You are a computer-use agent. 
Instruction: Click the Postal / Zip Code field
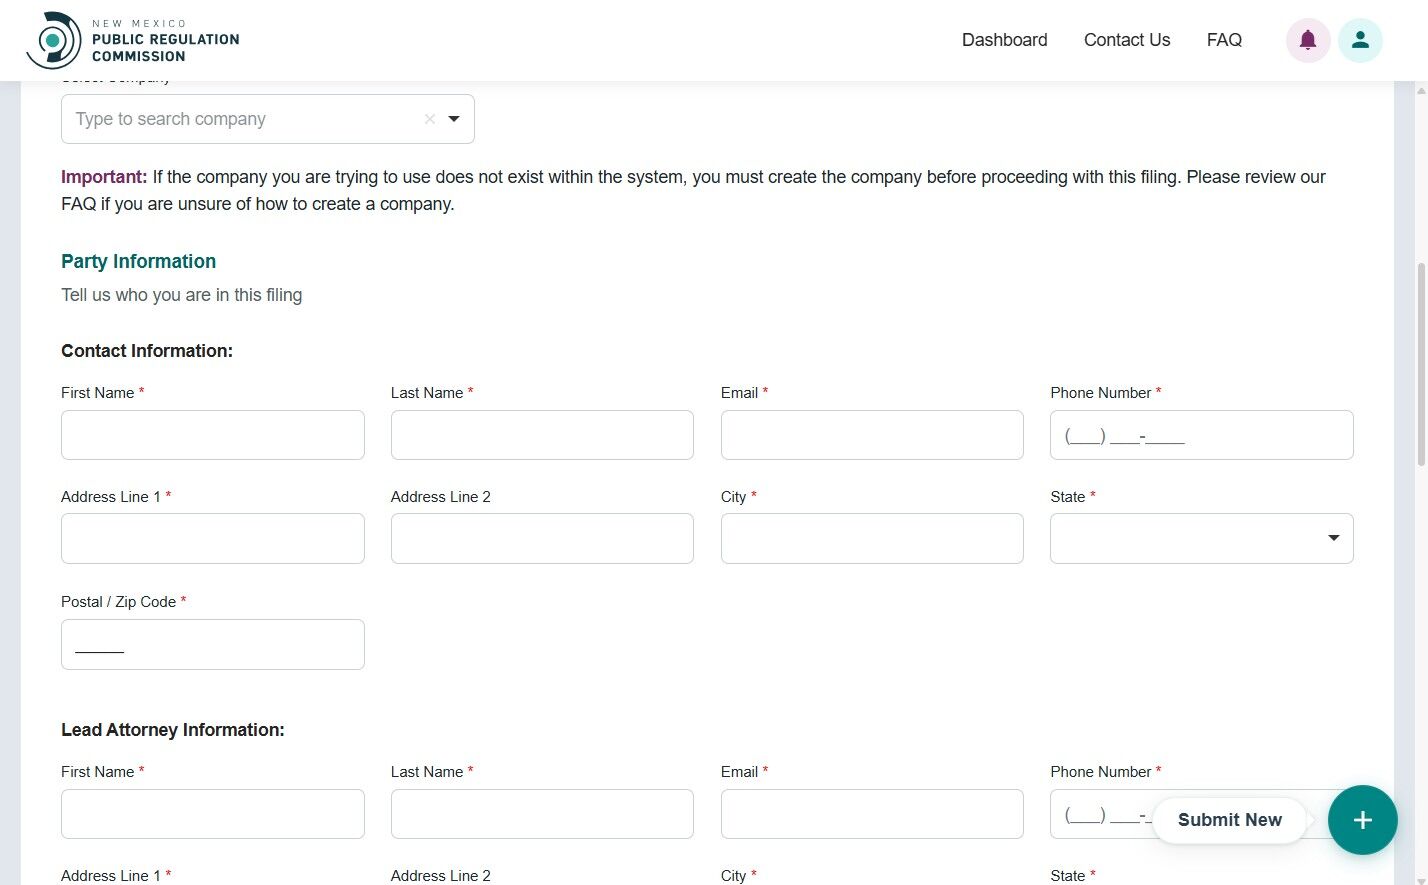point(212,644)
